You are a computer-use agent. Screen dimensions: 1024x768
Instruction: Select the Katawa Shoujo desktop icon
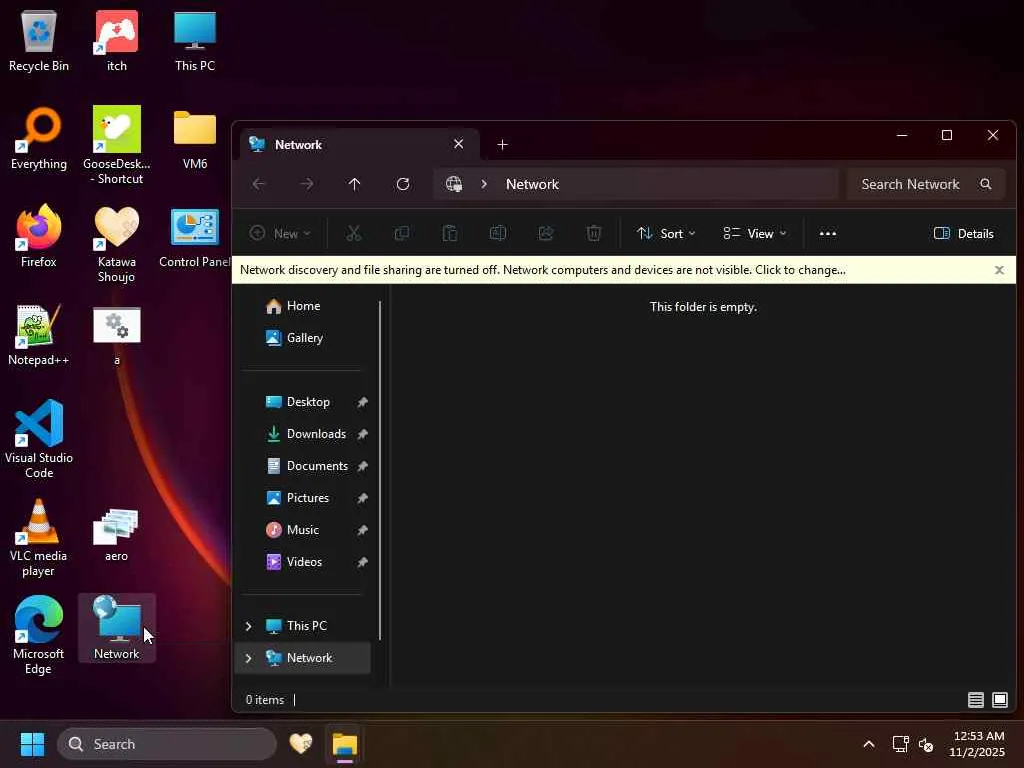coord(116,243)
